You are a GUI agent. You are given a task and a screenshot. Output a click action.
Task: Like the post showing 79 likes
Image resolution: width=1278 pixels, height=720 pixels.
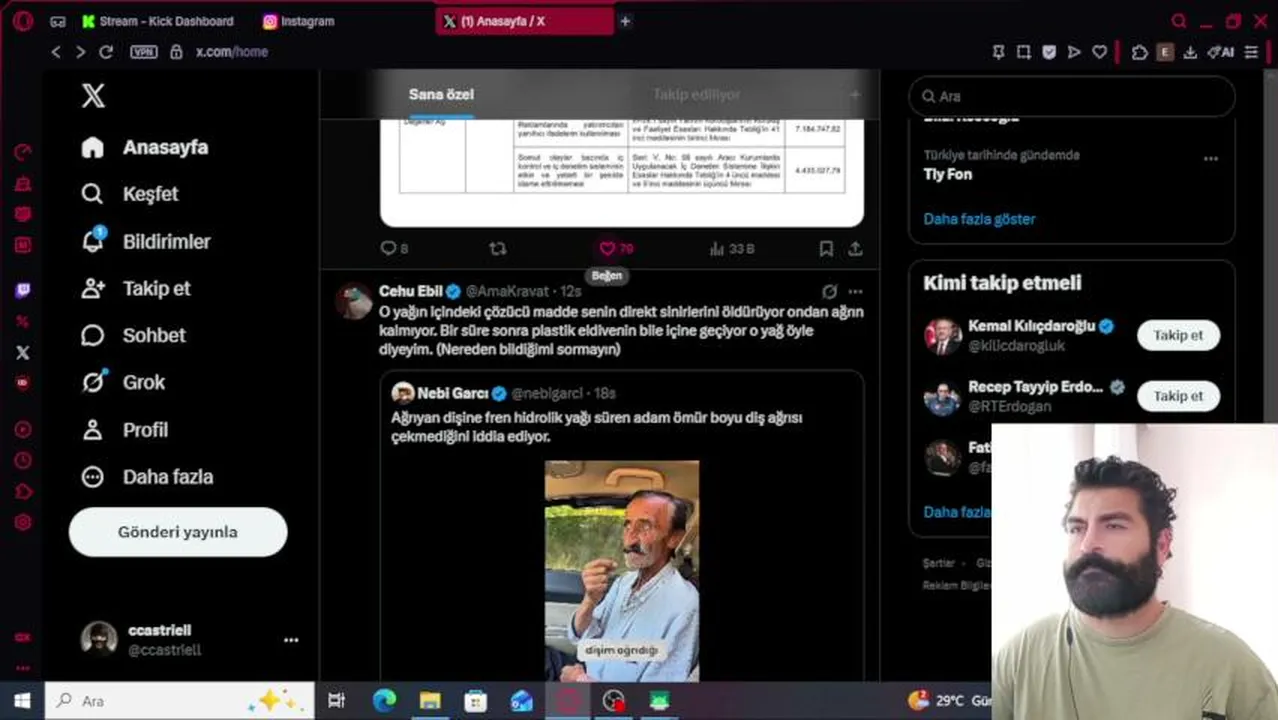point(616,248)
